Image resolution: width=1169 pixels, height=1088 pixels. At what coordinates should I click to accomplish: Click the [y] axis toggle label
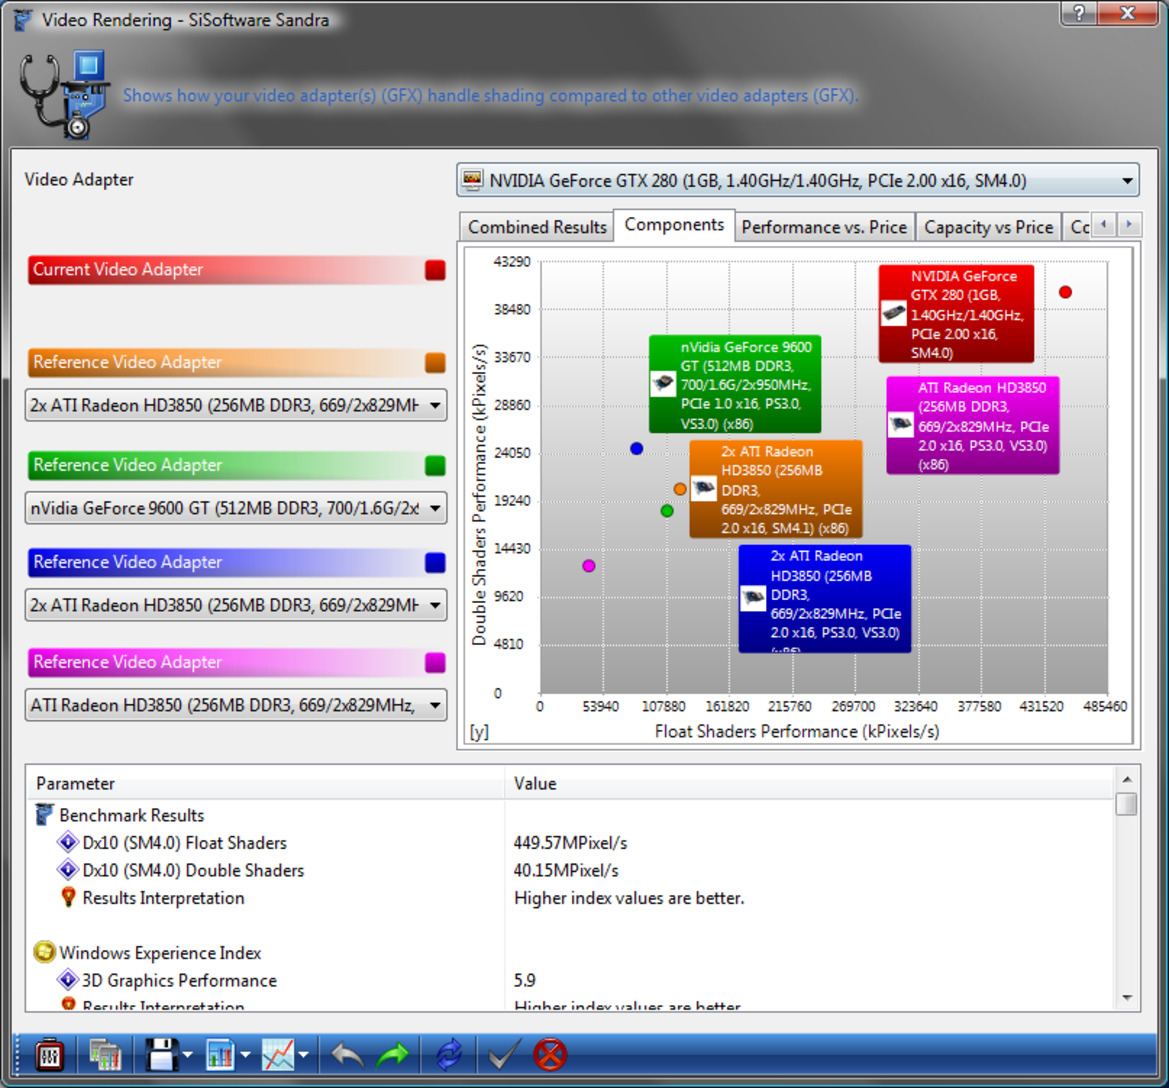tap(479, 732)
